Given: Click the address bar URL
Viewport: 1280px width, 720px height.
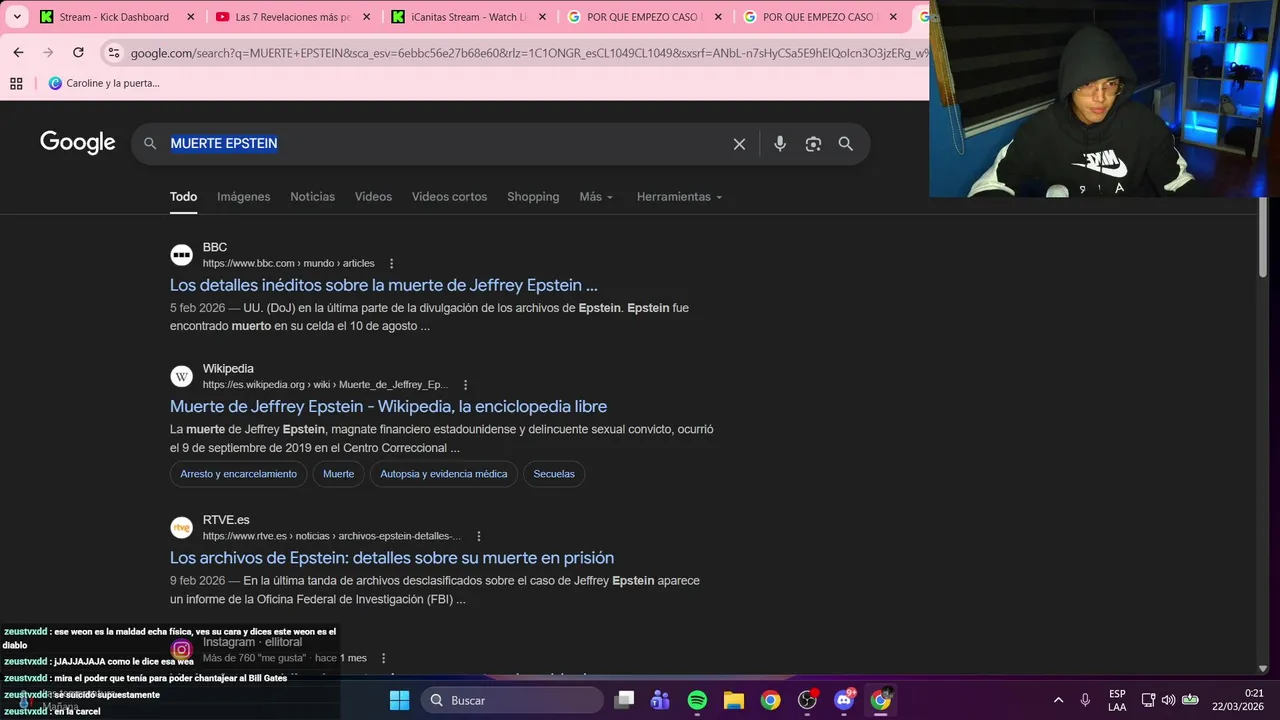Looking at the screenshot, I should (528, 53).
